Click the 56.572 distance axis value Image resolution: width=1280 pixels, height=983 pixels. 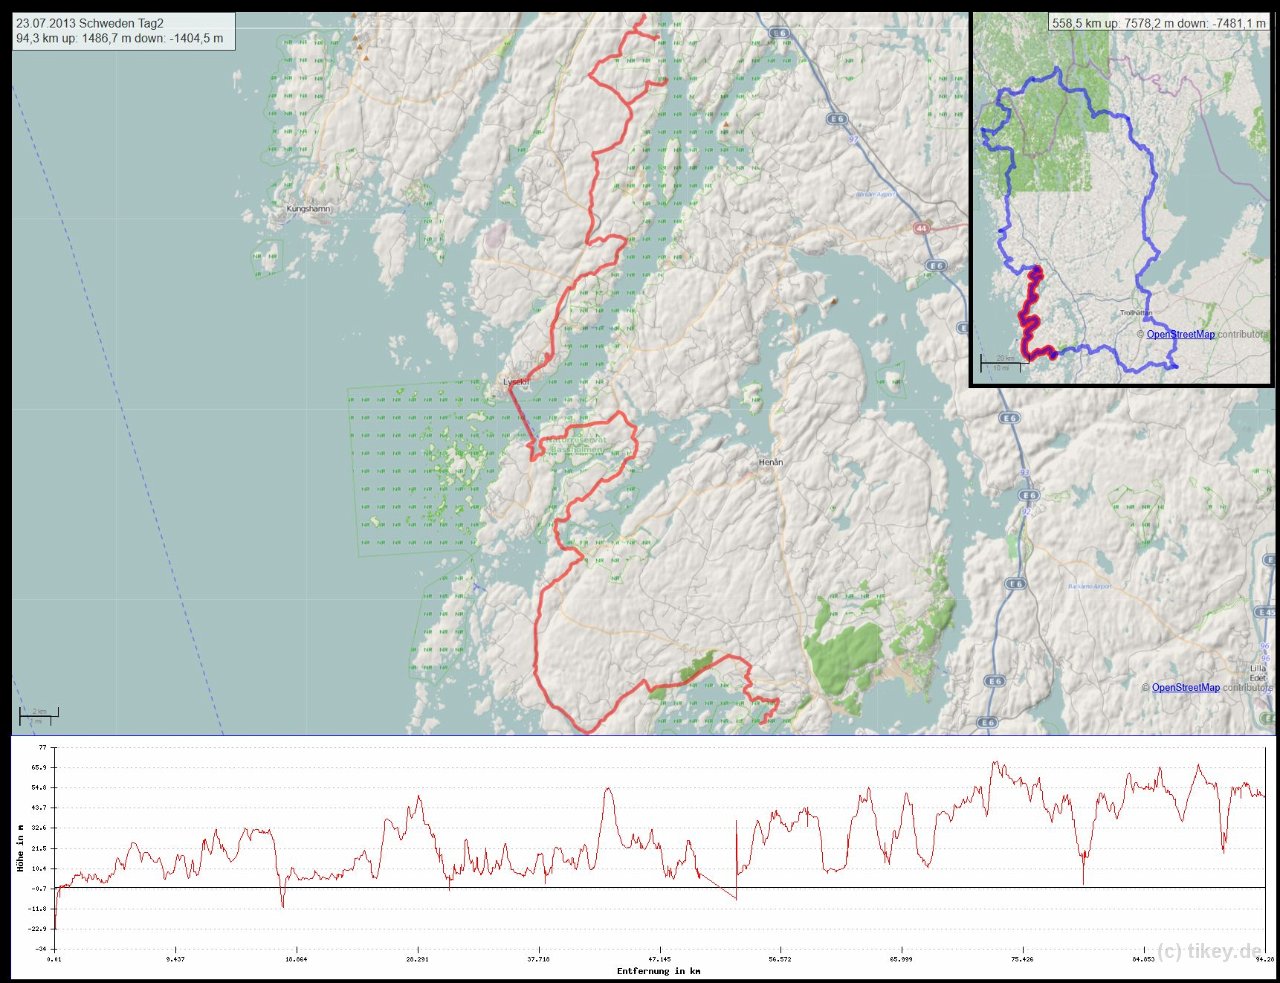(781, 959)
